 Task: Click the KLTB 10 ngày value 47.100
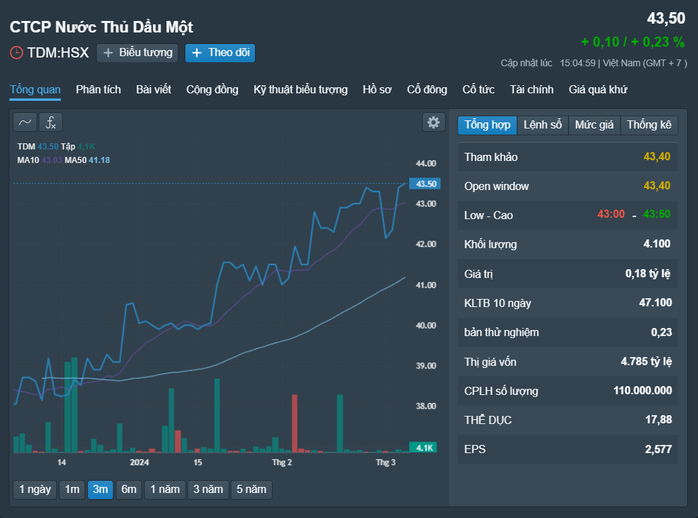coord(655,303)
